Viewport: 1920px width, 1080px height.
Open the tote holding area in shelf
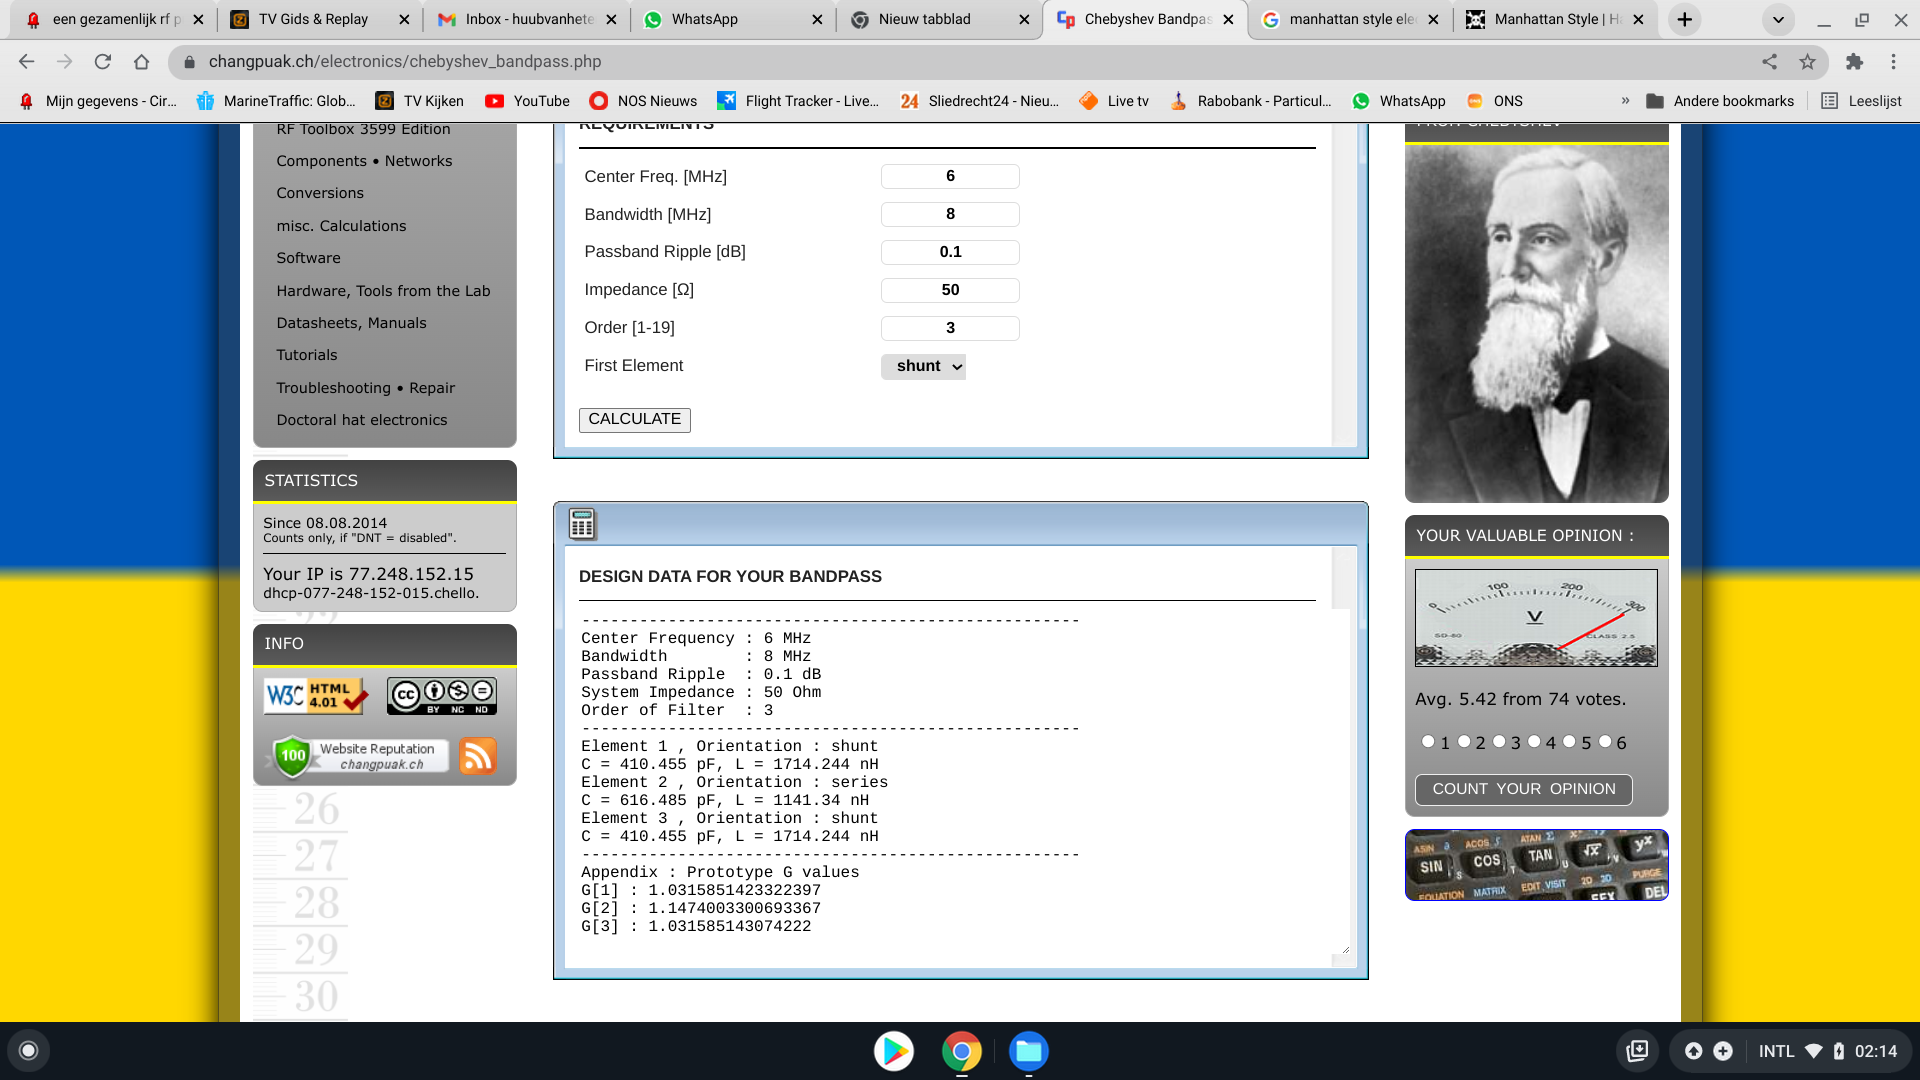click(1637, 1051)
